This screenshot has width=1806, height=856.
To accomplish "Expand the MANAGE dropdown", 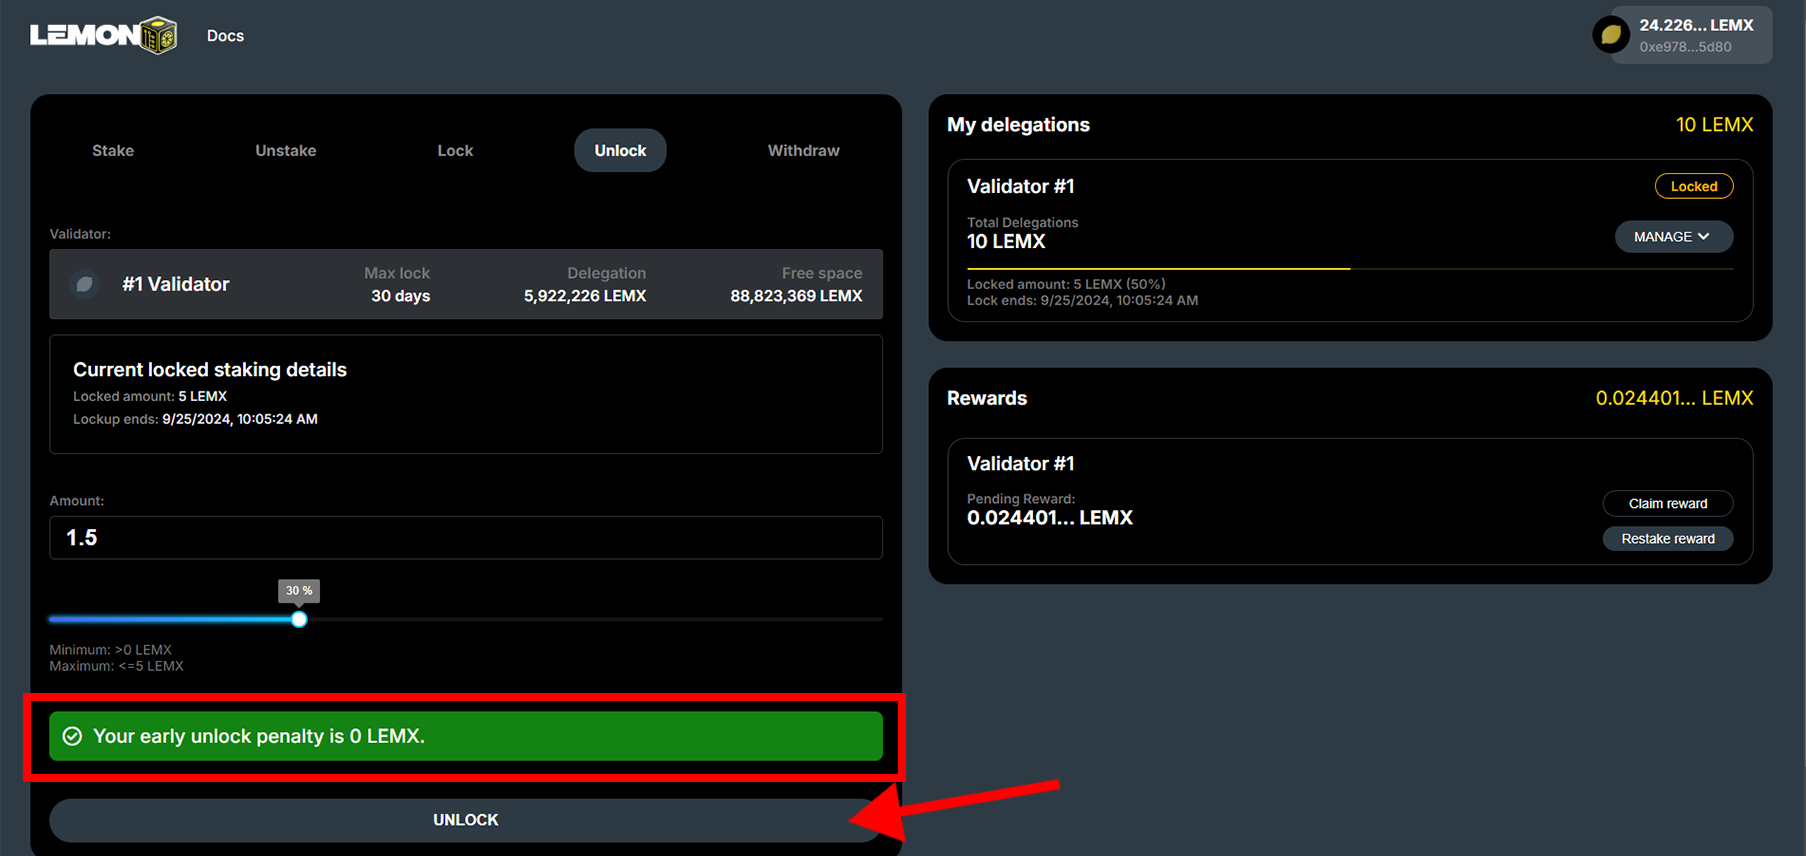I will point(1673,237).
